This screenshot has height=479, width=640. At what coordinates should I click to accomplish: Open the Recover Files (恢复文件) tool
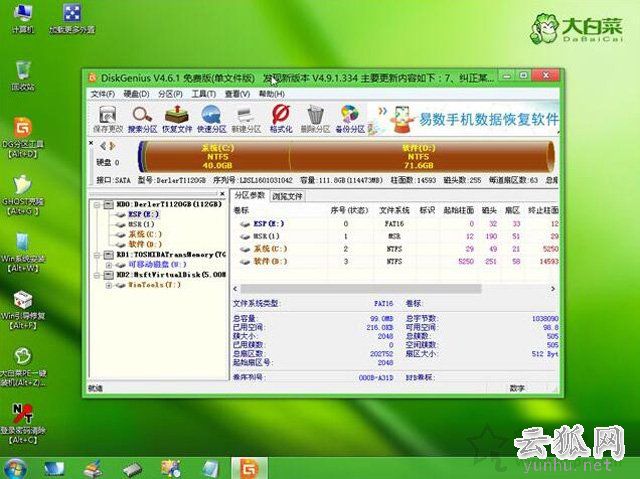tap(177, 119)
